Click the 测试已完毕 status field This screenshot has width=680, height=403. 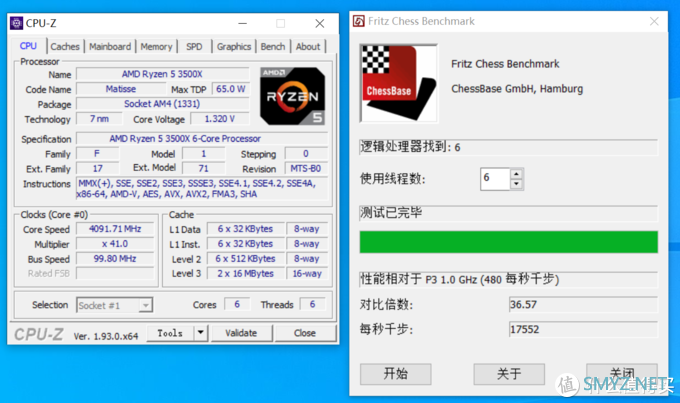pos(508,213)
